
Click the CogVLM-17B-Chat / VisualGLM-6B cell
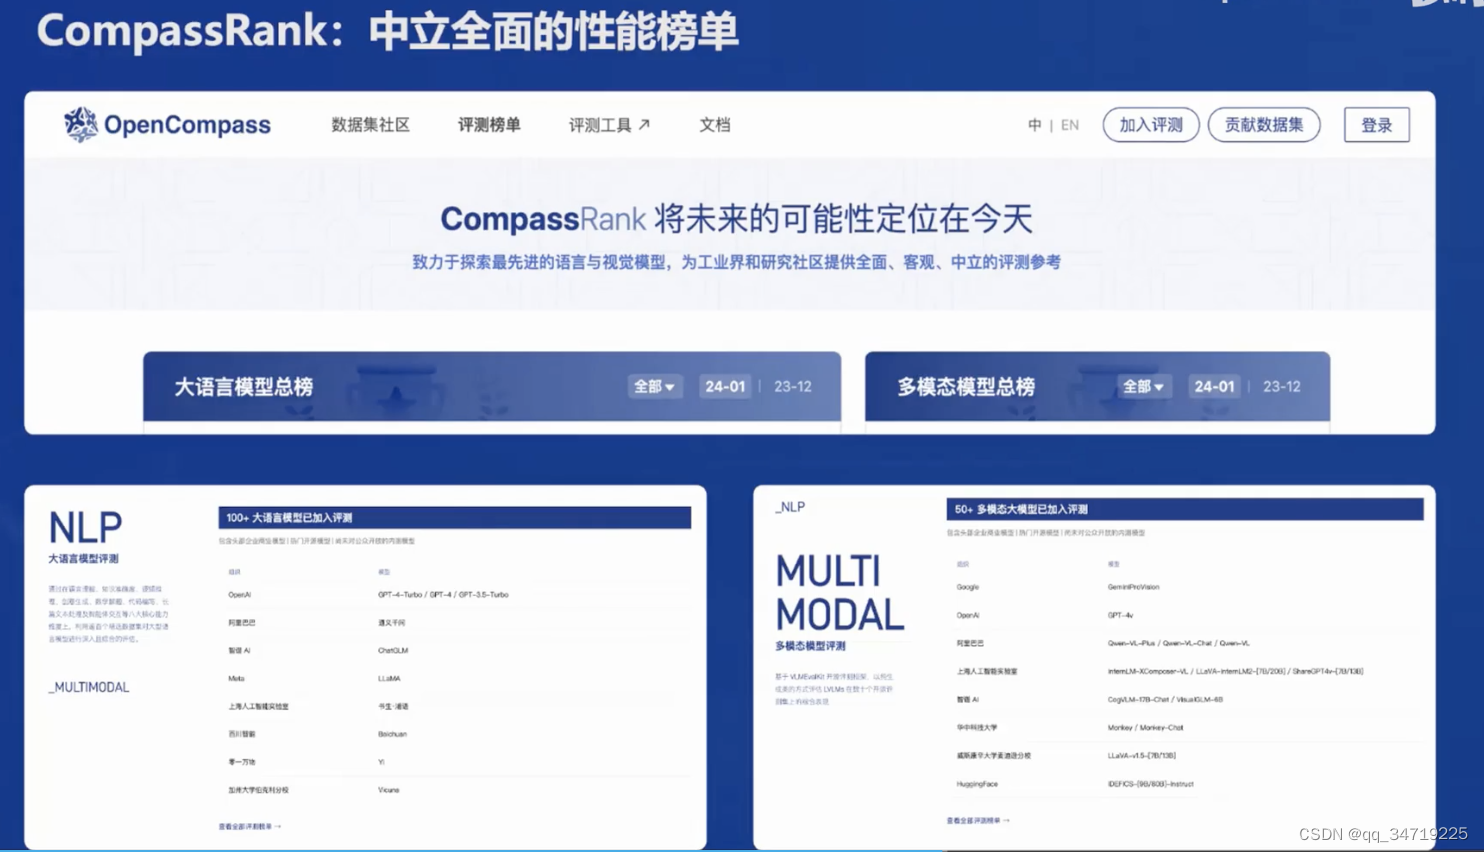tap(1165, 700)
